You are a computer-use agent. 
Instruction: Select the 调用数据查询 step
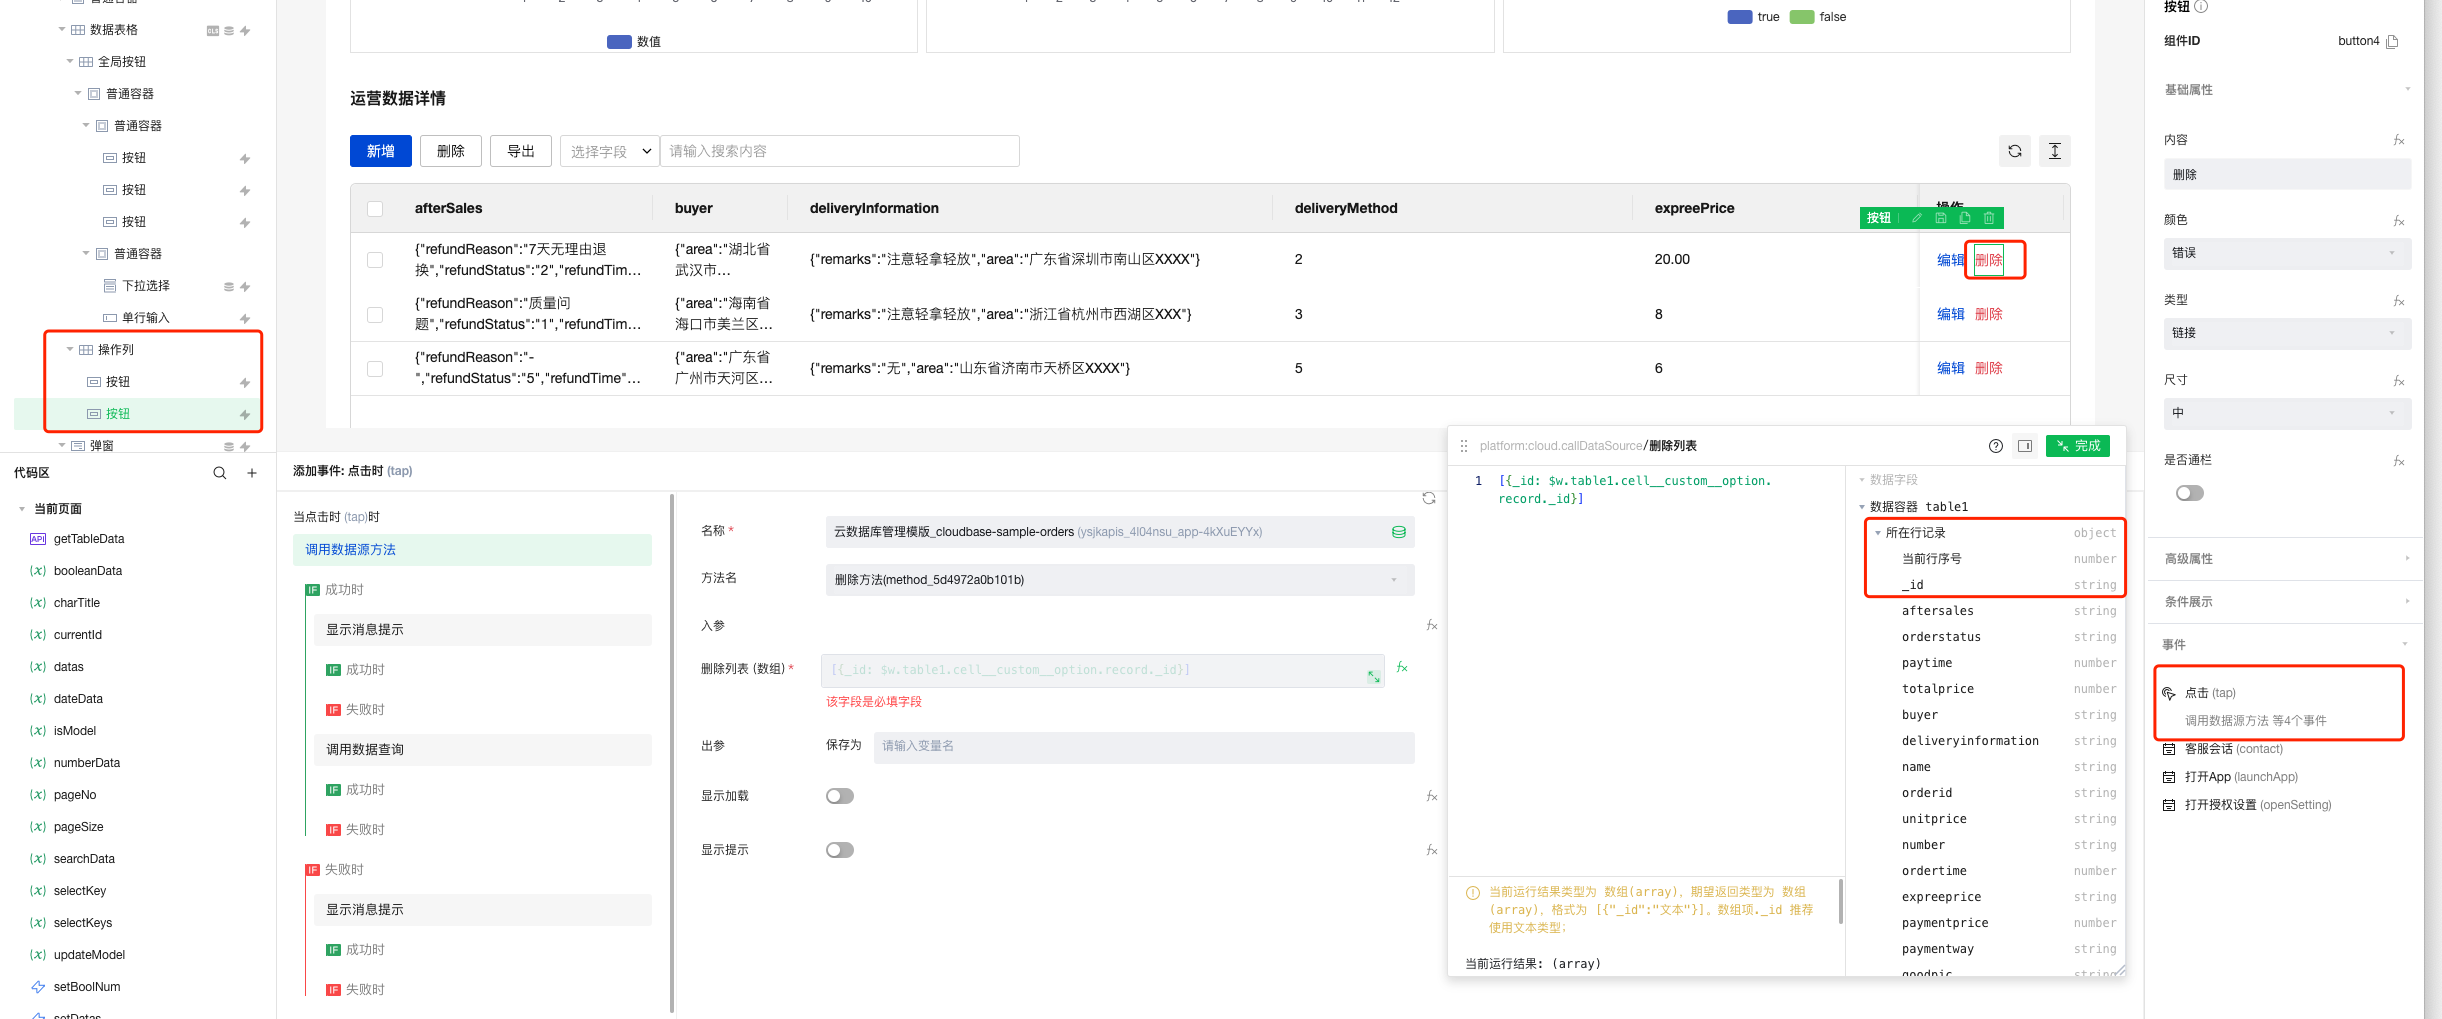pyautogui.click(x=483, y=750)
